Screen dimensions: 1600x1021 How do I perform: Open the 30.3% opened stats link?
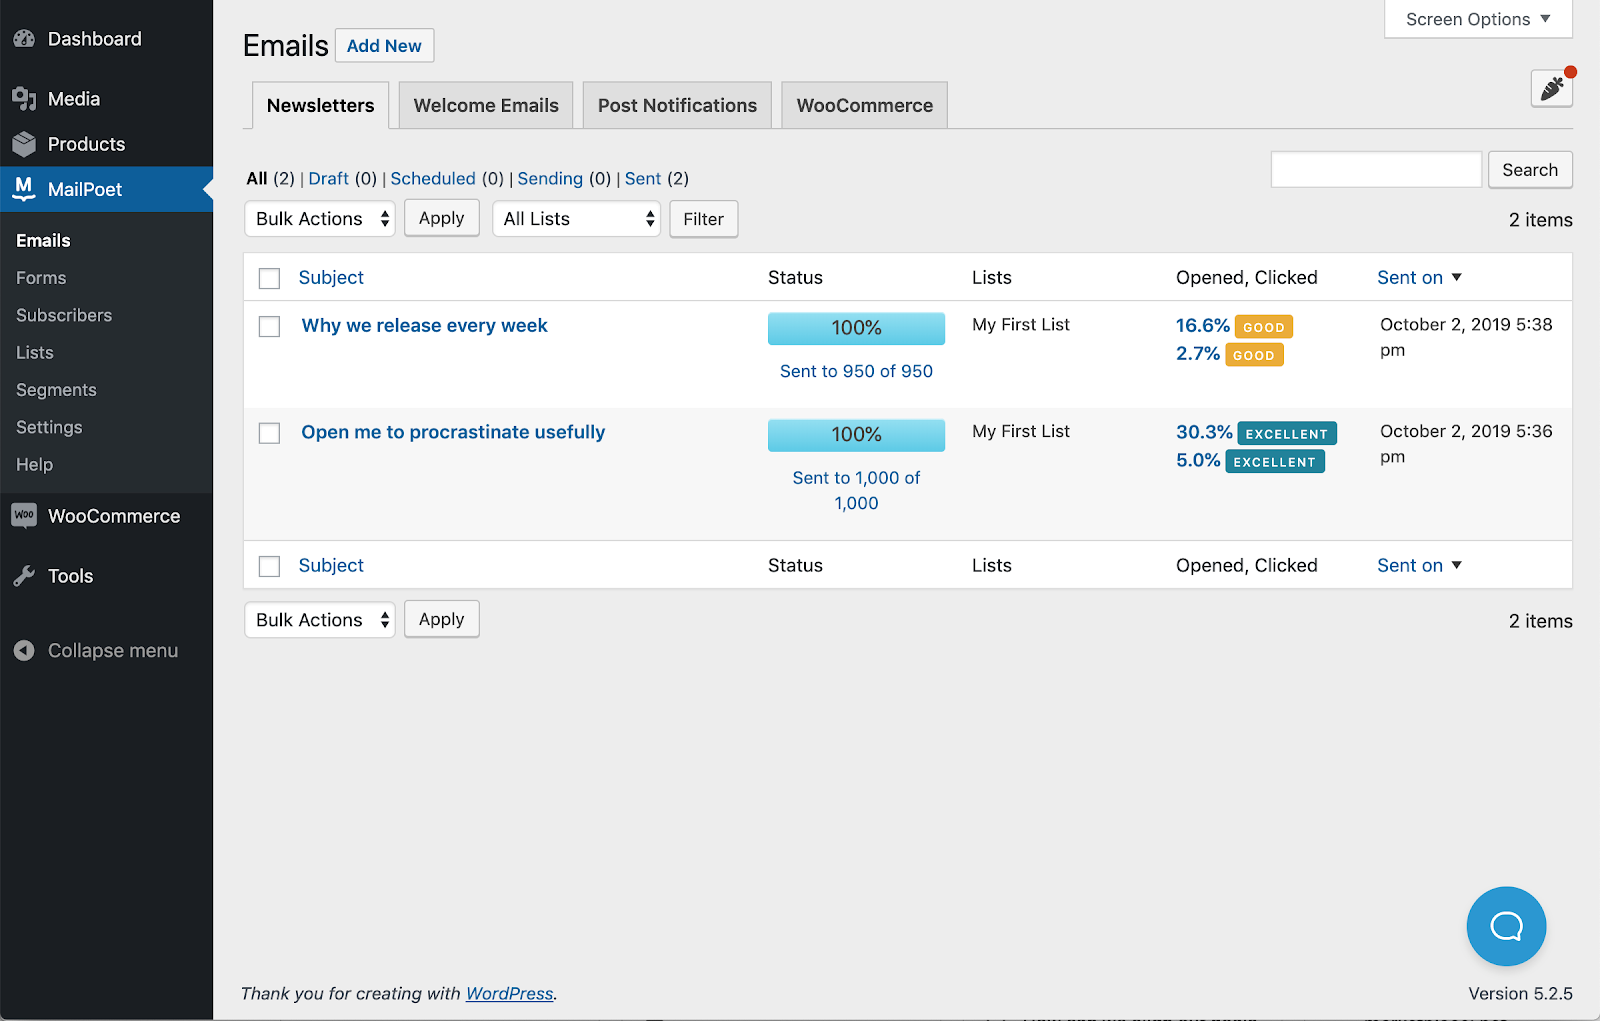(x=1204, y=432)
